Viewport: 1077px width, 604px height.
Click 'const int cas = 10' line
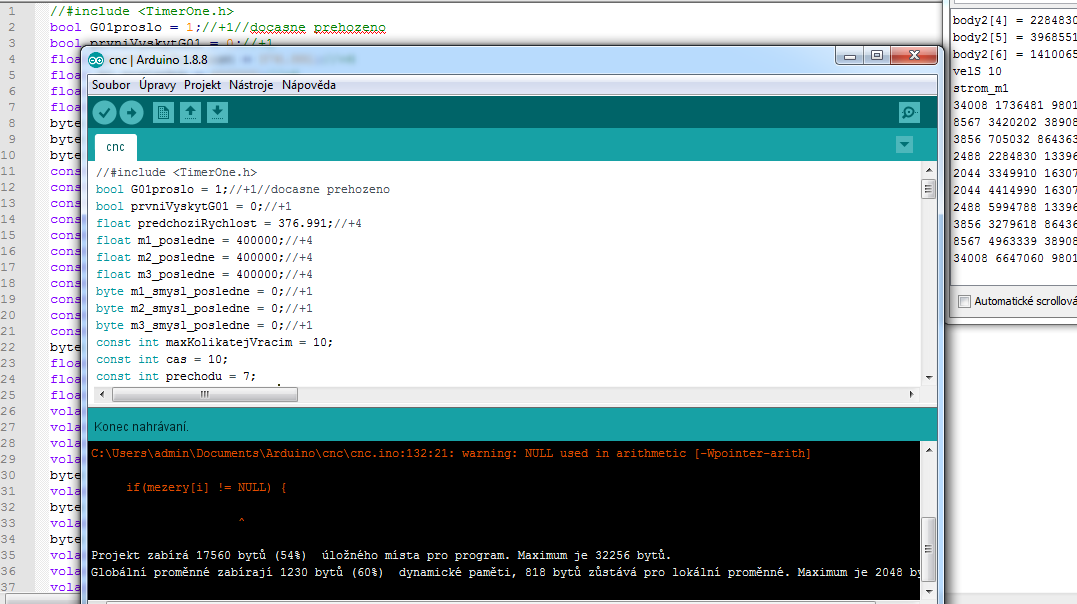(161, 359)
